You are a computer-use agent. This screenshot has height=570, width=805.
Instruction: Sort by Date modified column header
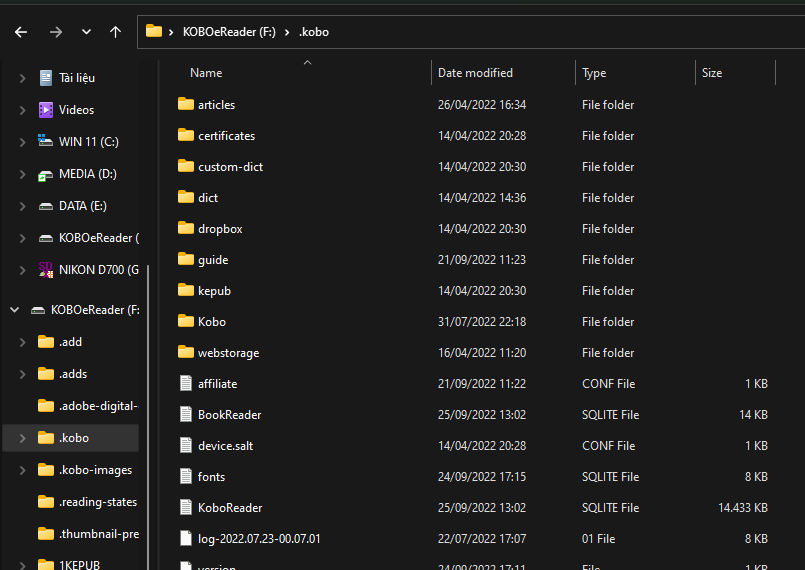point(475,73)
